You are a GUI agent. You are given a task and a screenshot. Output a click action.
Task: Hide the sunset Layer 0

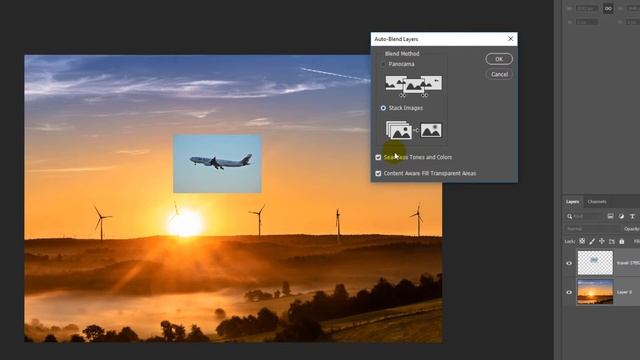[x=569, y=292]
